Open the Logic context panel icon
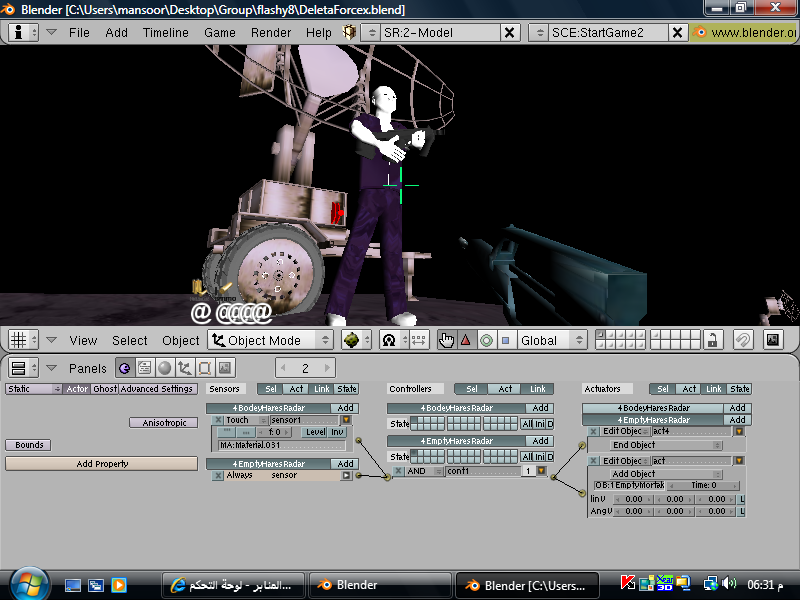This screenshot has height=600, width=800. coord(124,368)
